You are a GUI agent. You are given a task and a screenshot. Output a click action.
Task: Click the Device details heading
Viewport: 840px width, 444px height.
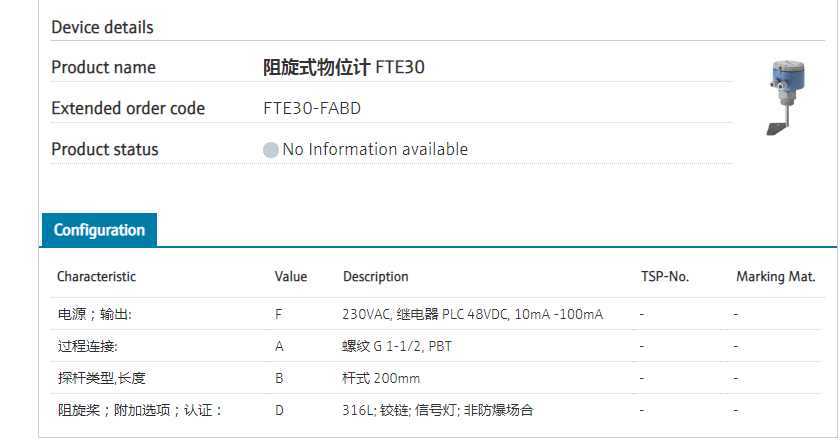coord(102,27)
